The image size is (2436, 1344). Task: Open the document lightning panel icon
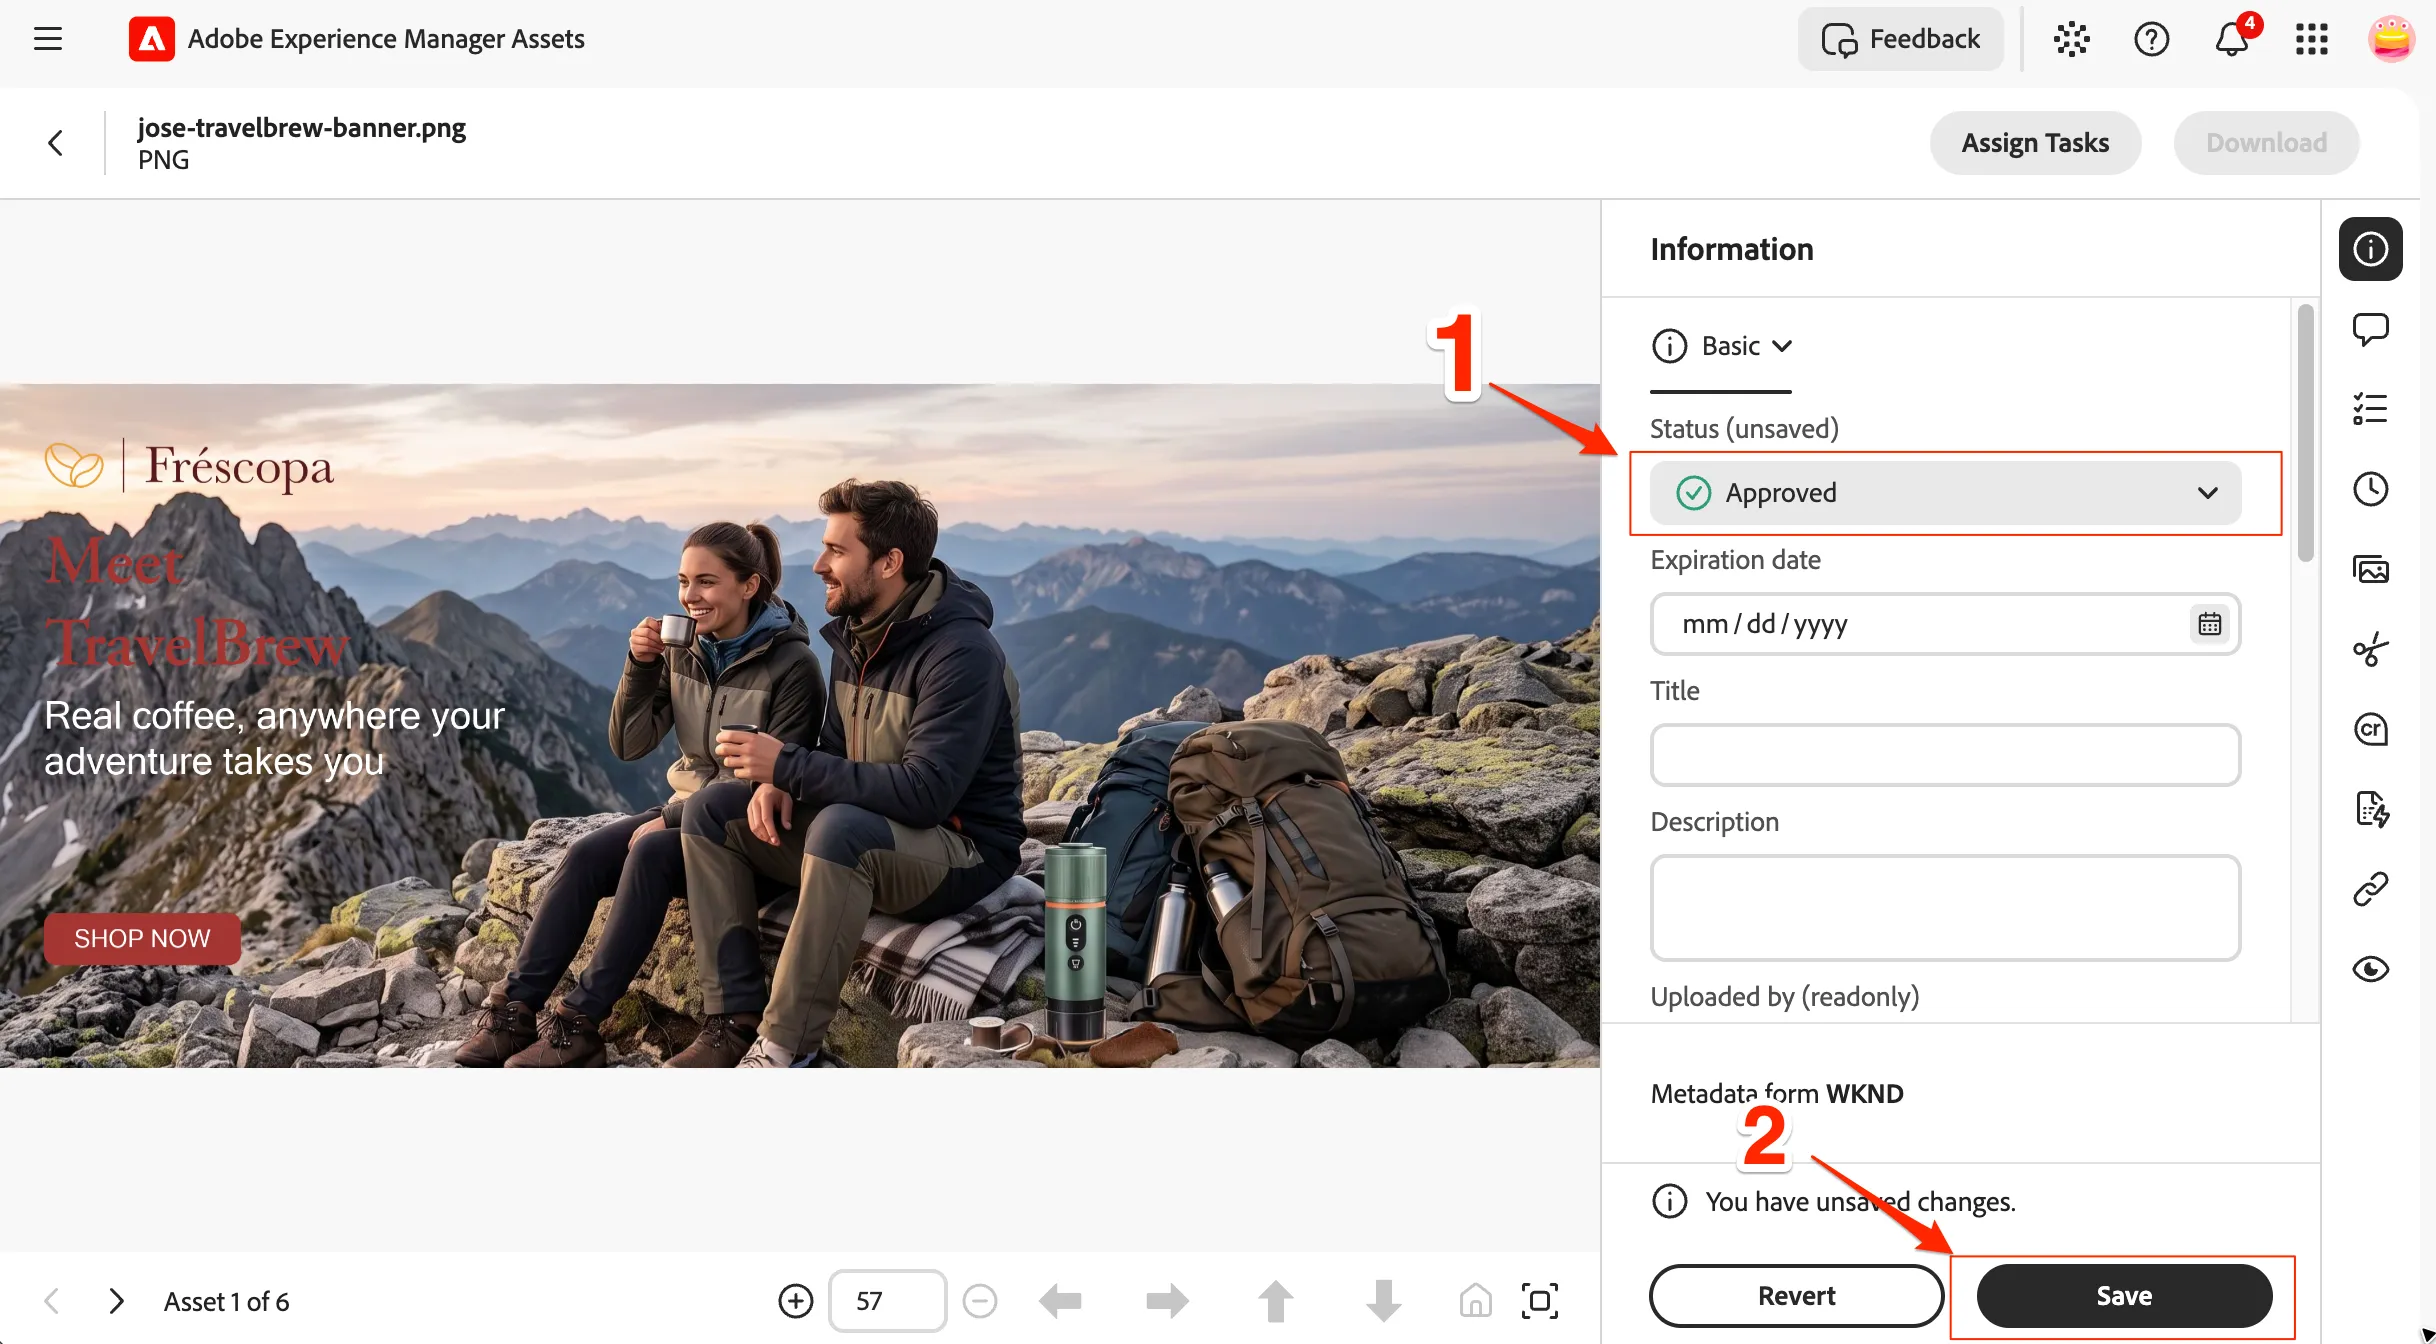point(2371,809)
